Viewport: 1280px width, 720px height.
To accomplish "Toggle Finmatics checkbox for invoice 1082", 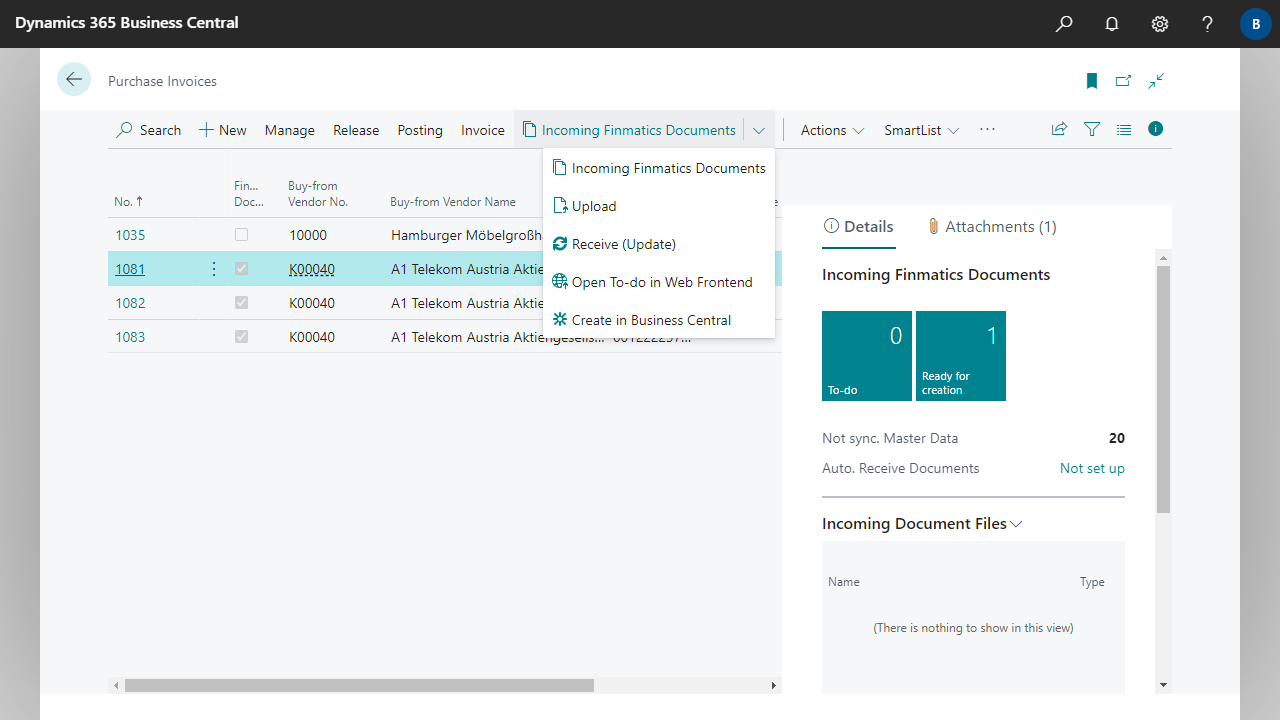I will point(241,303).
